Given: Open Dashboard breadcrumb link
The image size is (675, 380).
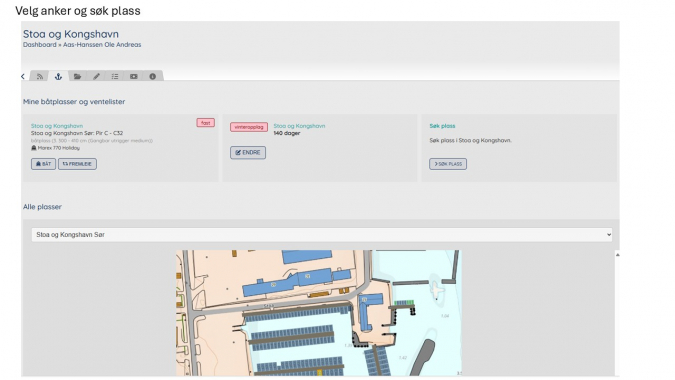Looking at the screenshot, I should 40,44.
